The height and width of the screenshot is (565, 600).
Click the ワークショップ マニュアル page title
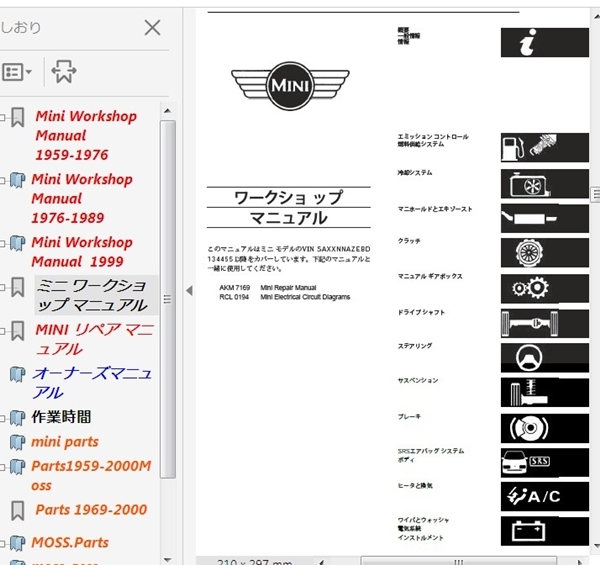pos(289,208)
